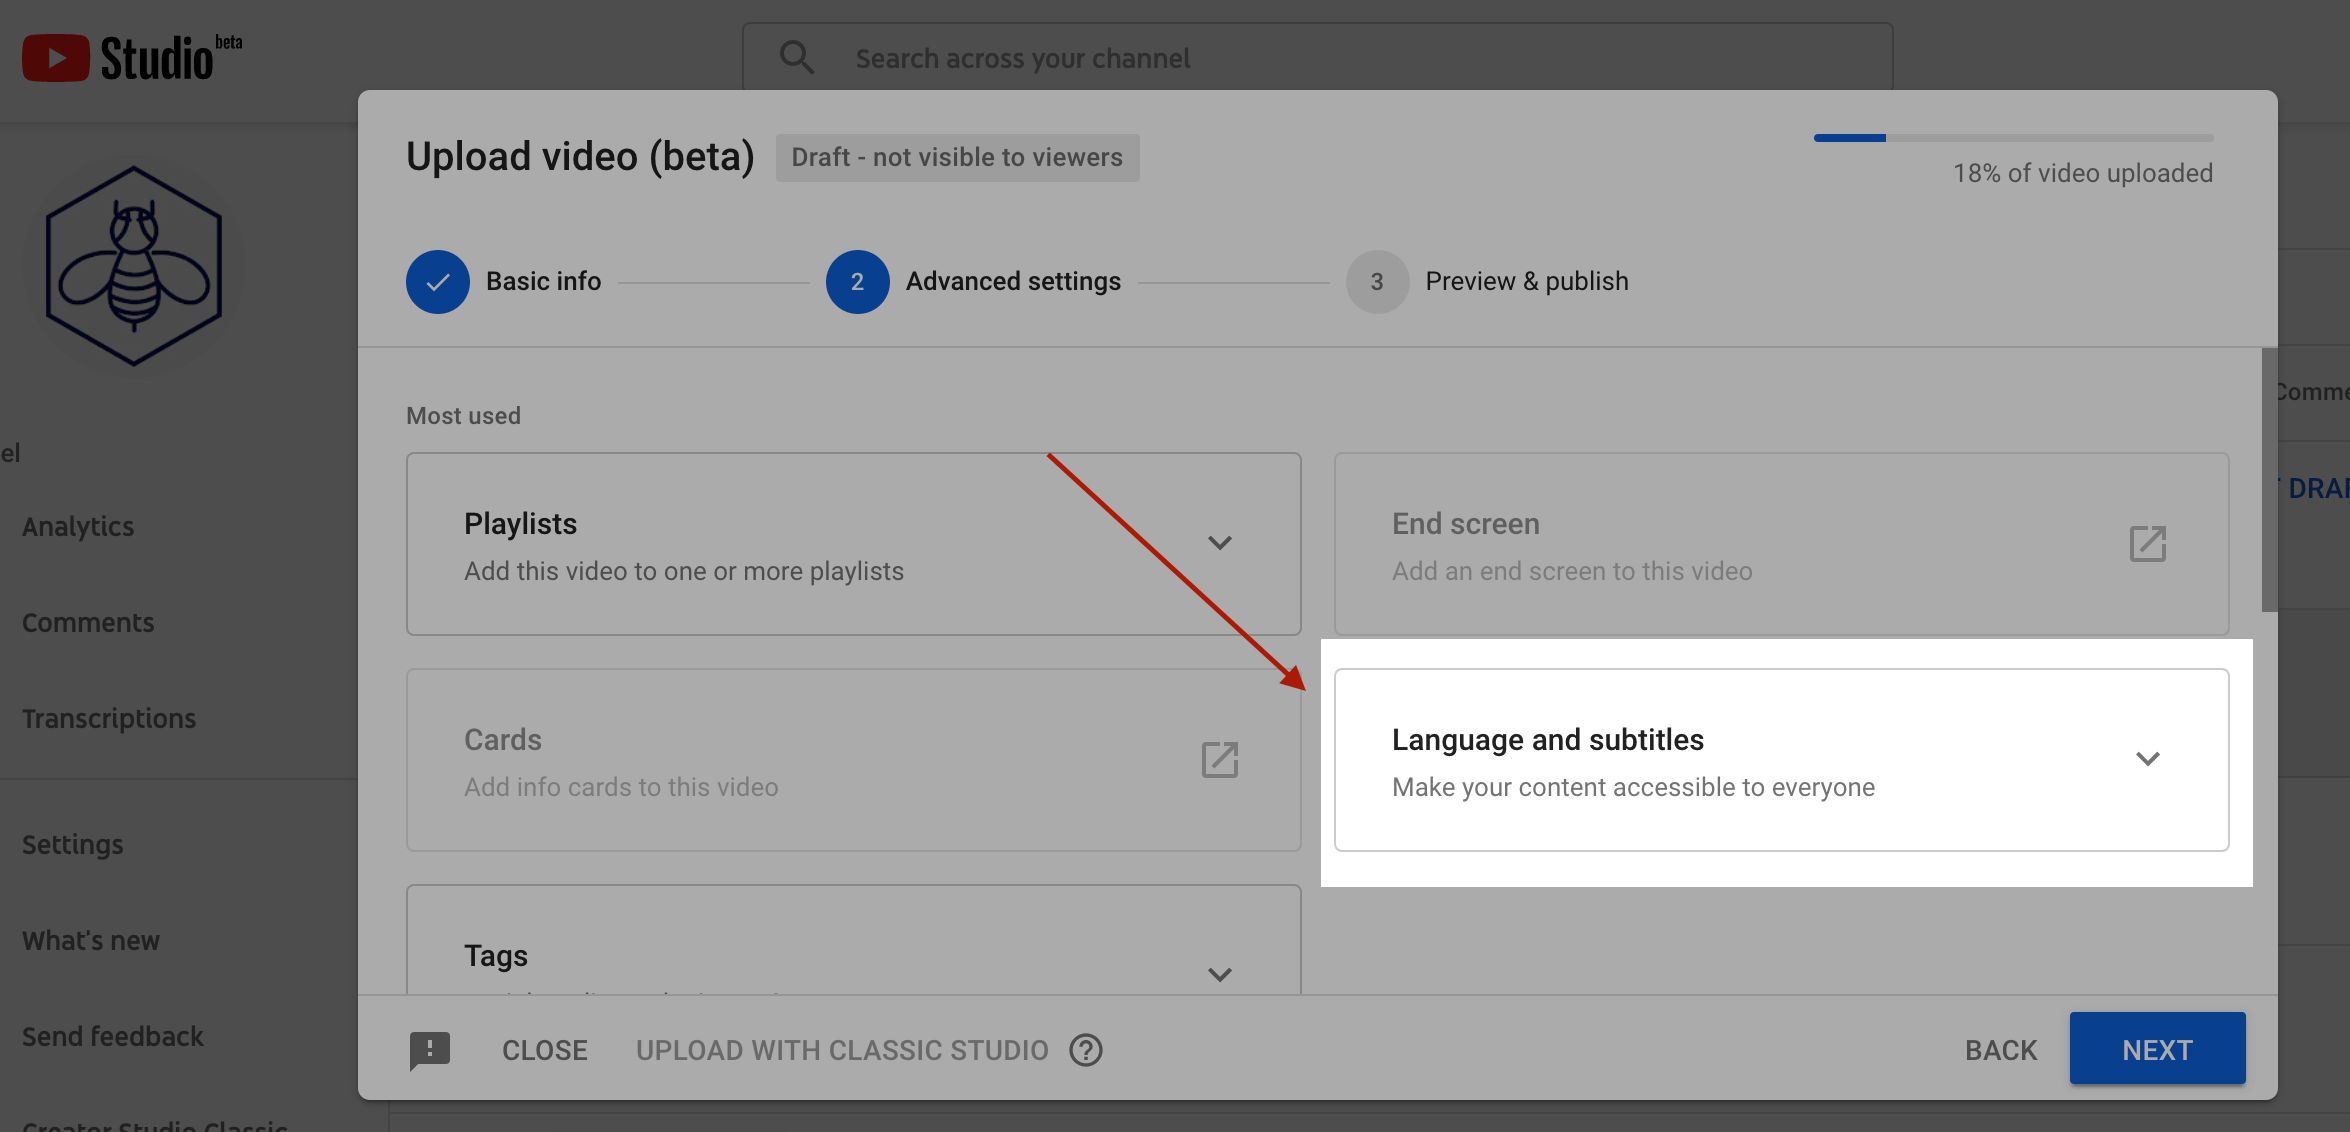Click the help question mark icon
The width and height of the screenshot is (2350, 1132).
1086,1050
